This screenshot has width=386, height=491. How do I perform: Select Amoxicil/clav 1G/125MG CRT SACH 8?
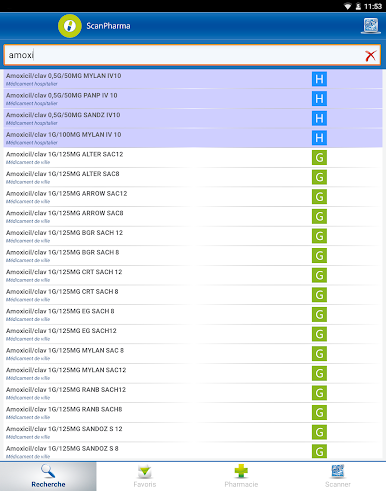tap(193, 295)
